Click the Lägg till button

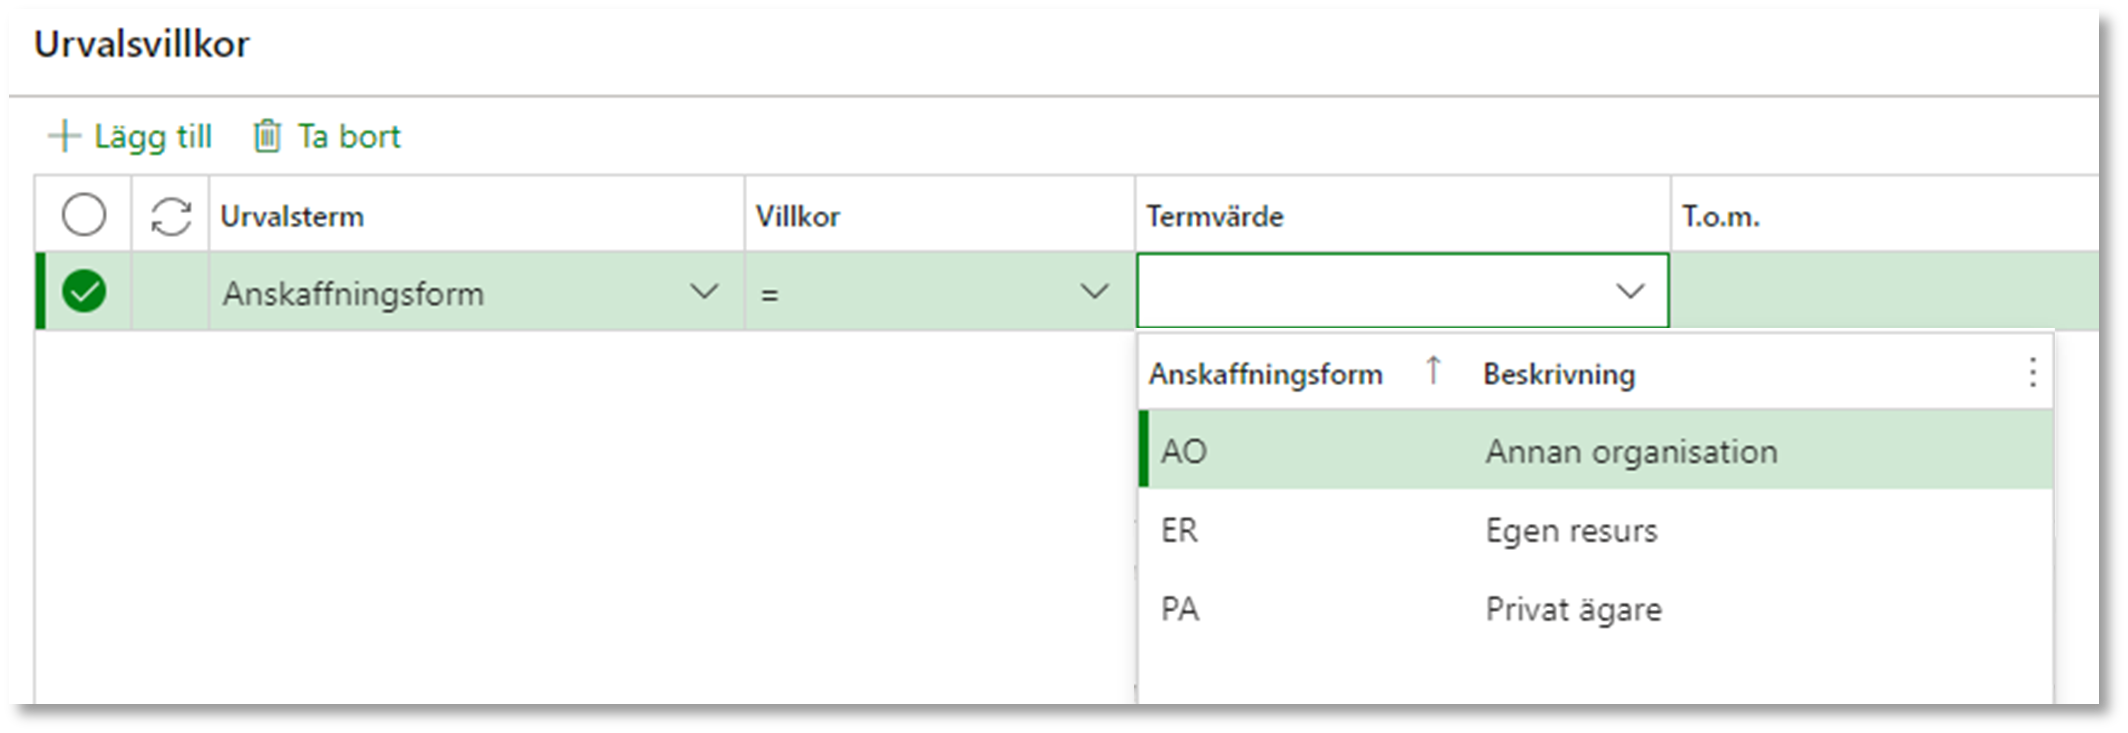[x=131, y=136]
